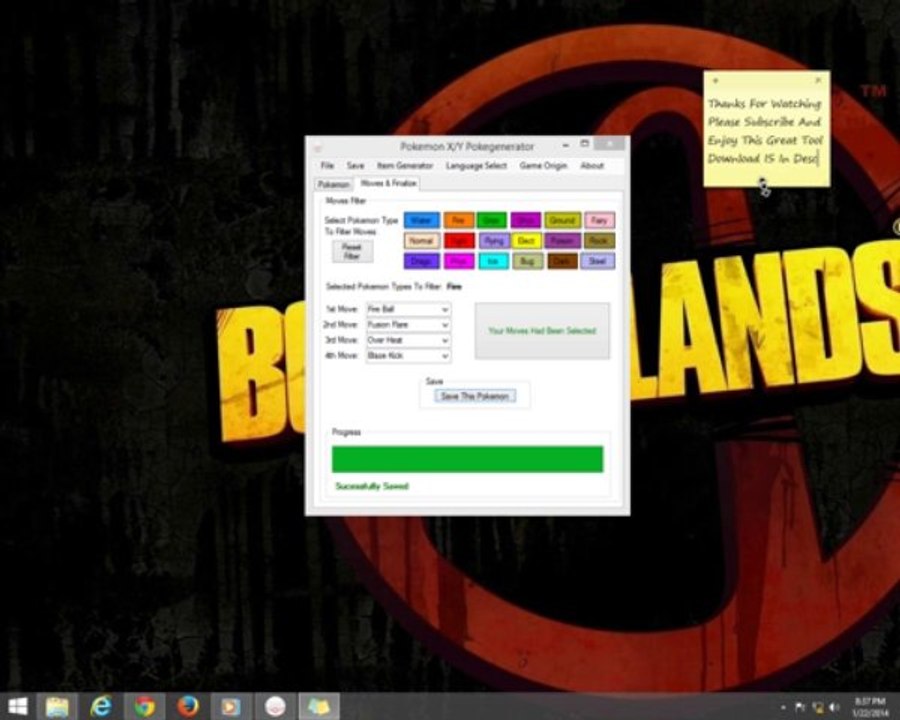Switch to the Pokemon tab
900x720 pixels.
click(x=333, y=184)
